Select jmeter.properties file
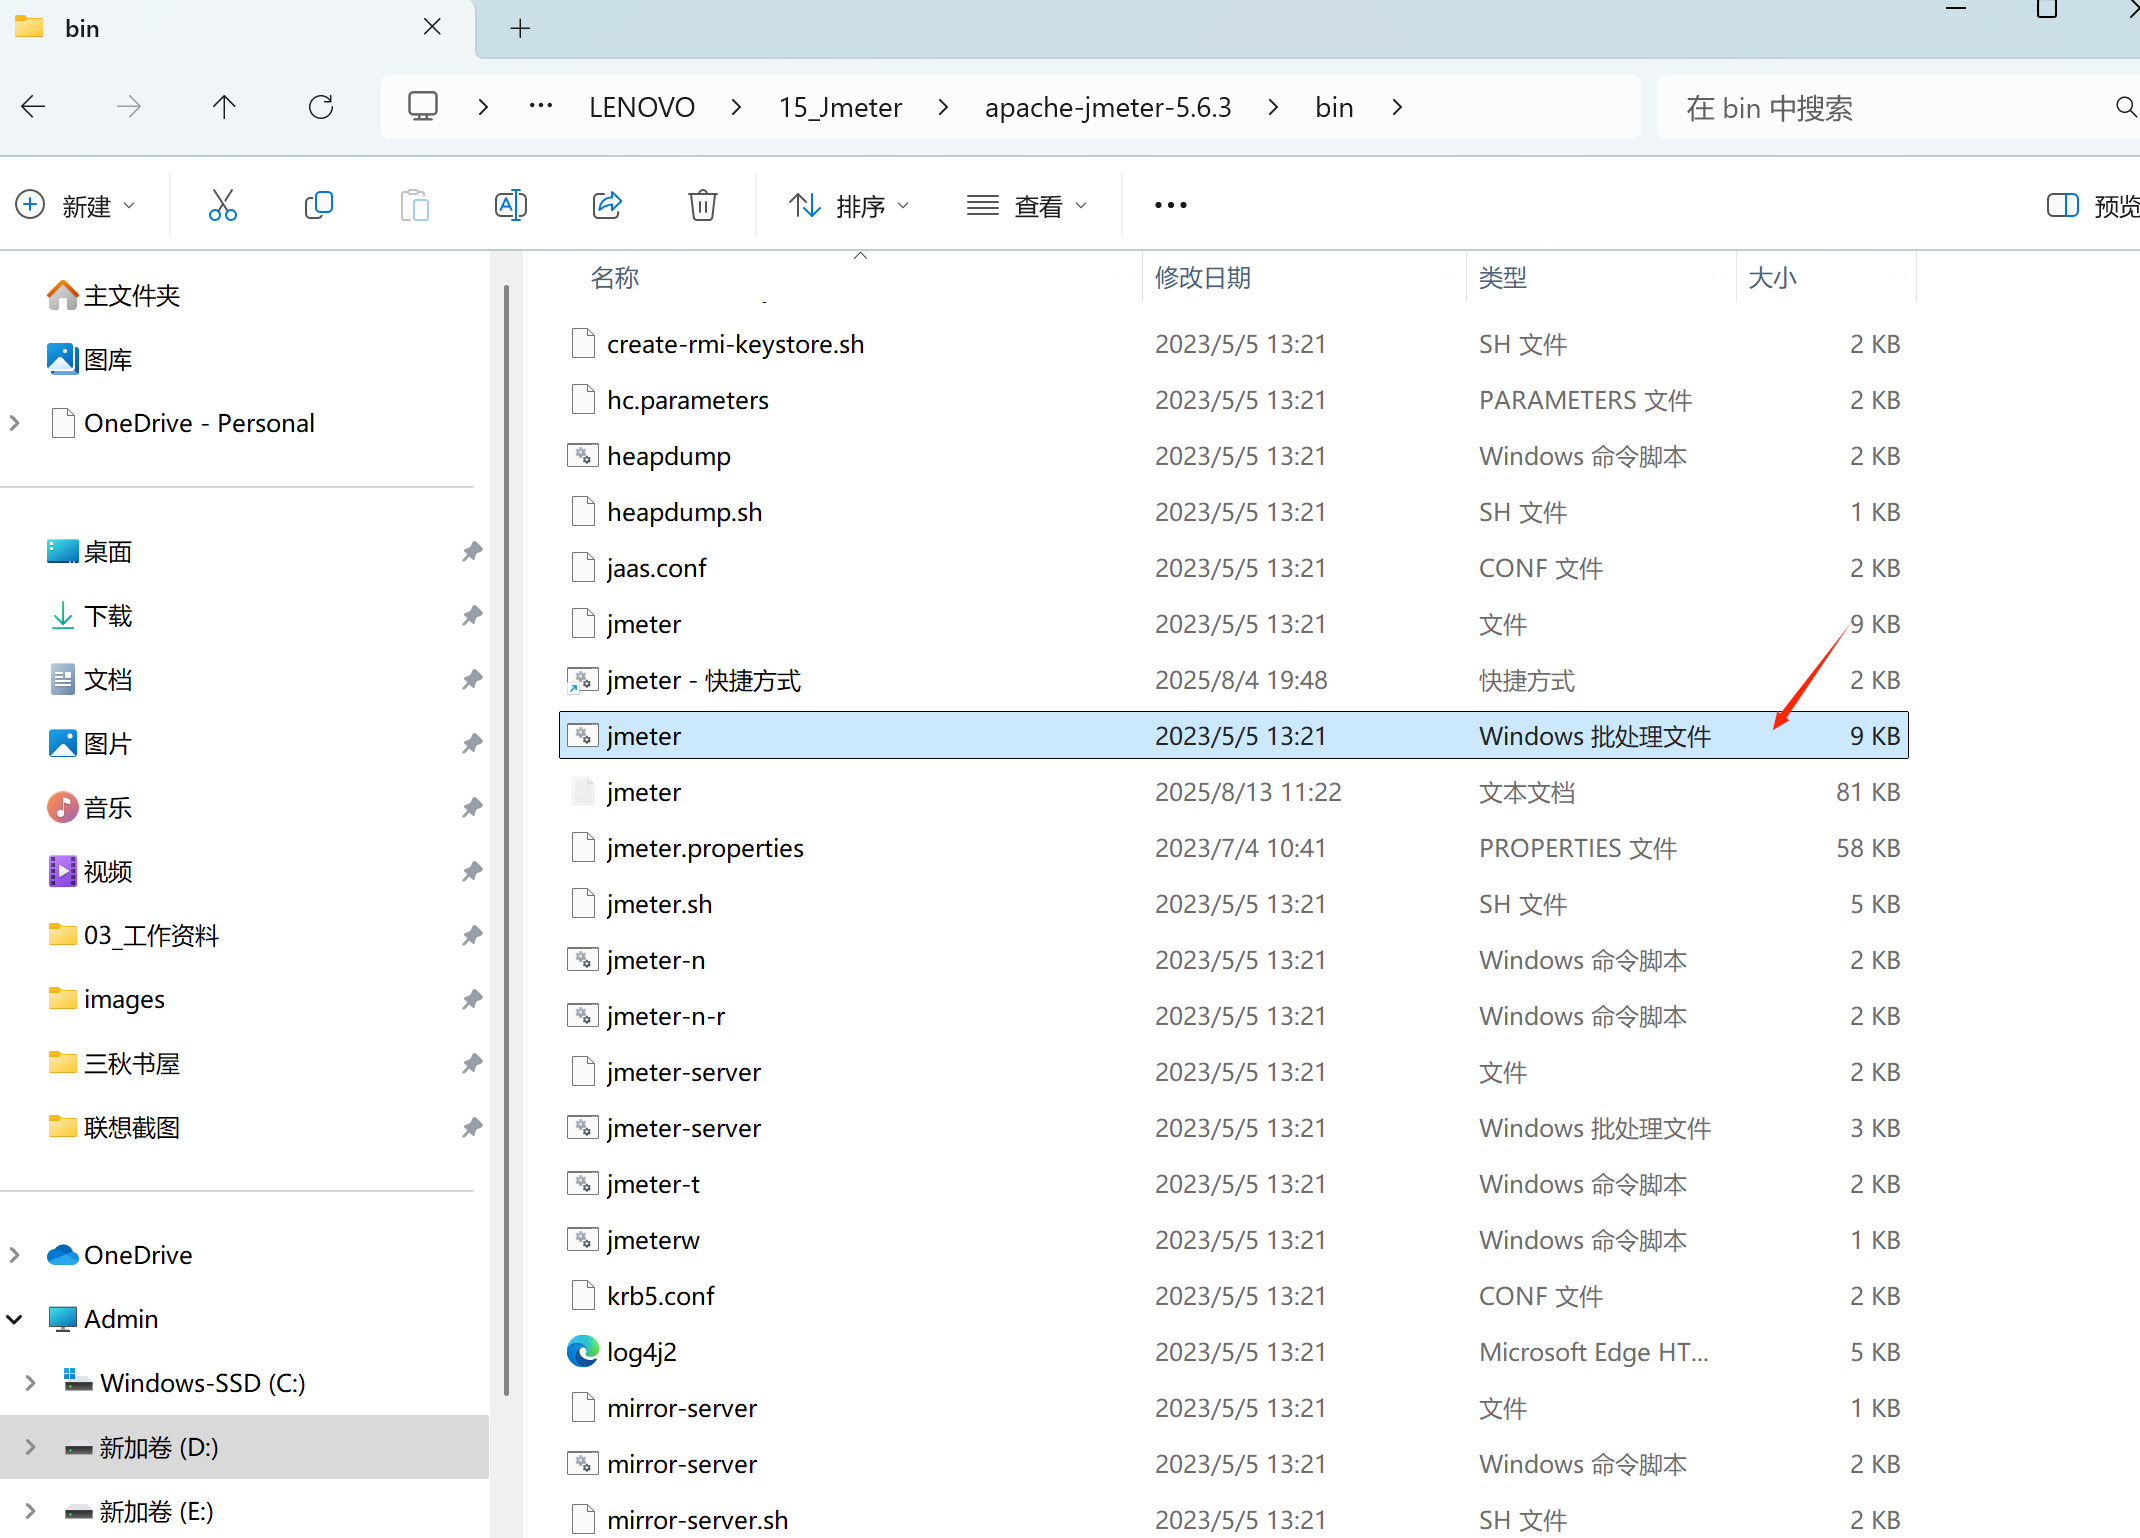2140x1538 pixels. click(x=1233, y=848)
